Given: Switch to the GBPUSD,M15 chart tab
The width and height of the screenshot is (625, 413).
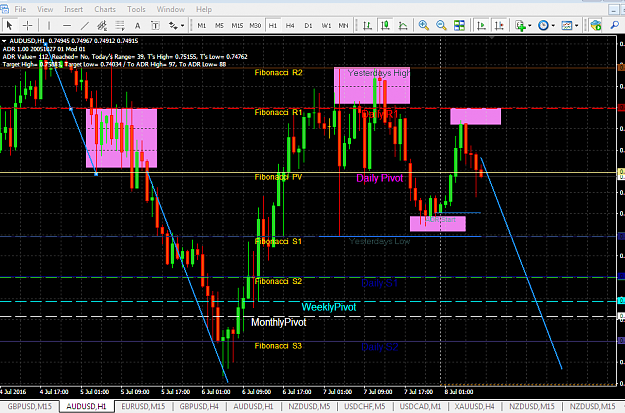Looking at the screenshot, I should tap(29, 407).
